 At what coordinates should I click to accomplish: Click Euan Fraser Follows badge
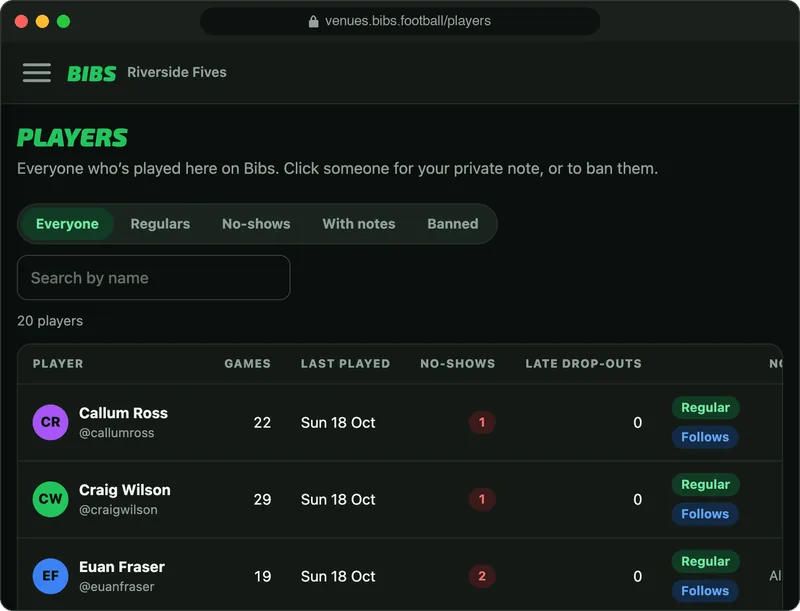(x=705, y=591)
